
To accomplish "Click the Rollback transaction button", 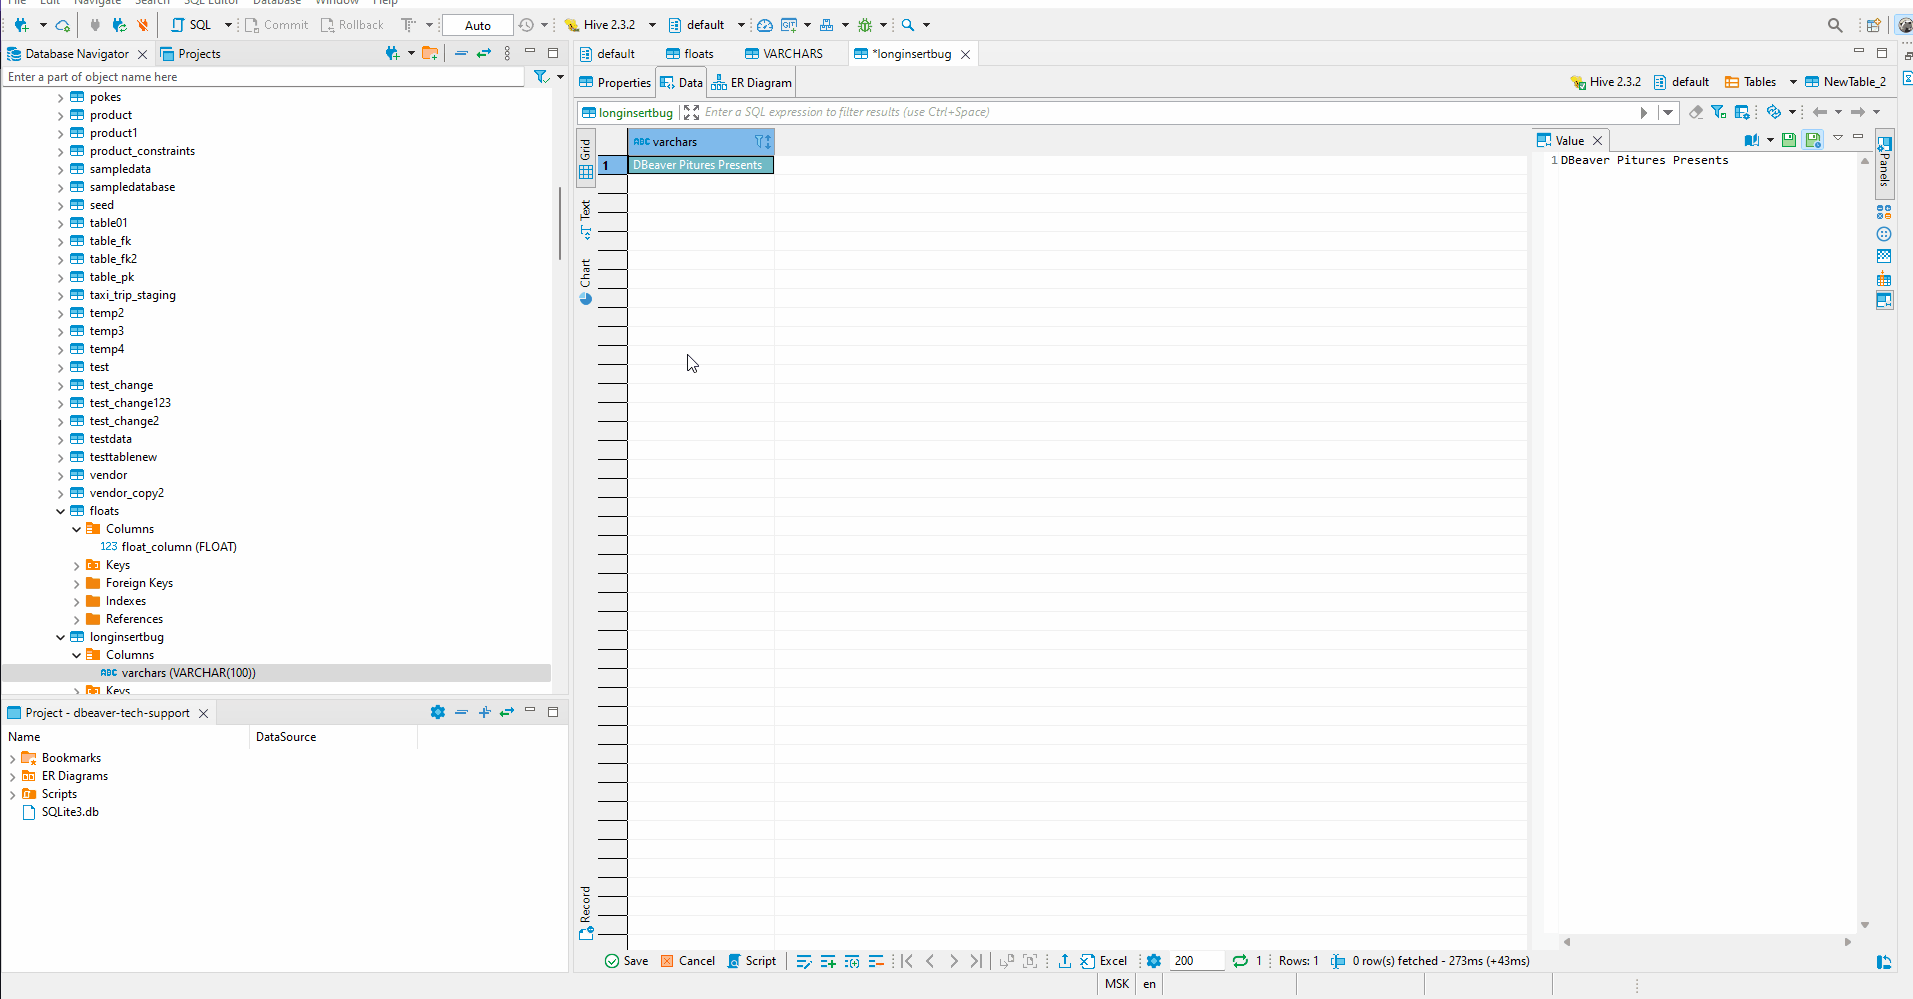I will click(x=352, y=25).
